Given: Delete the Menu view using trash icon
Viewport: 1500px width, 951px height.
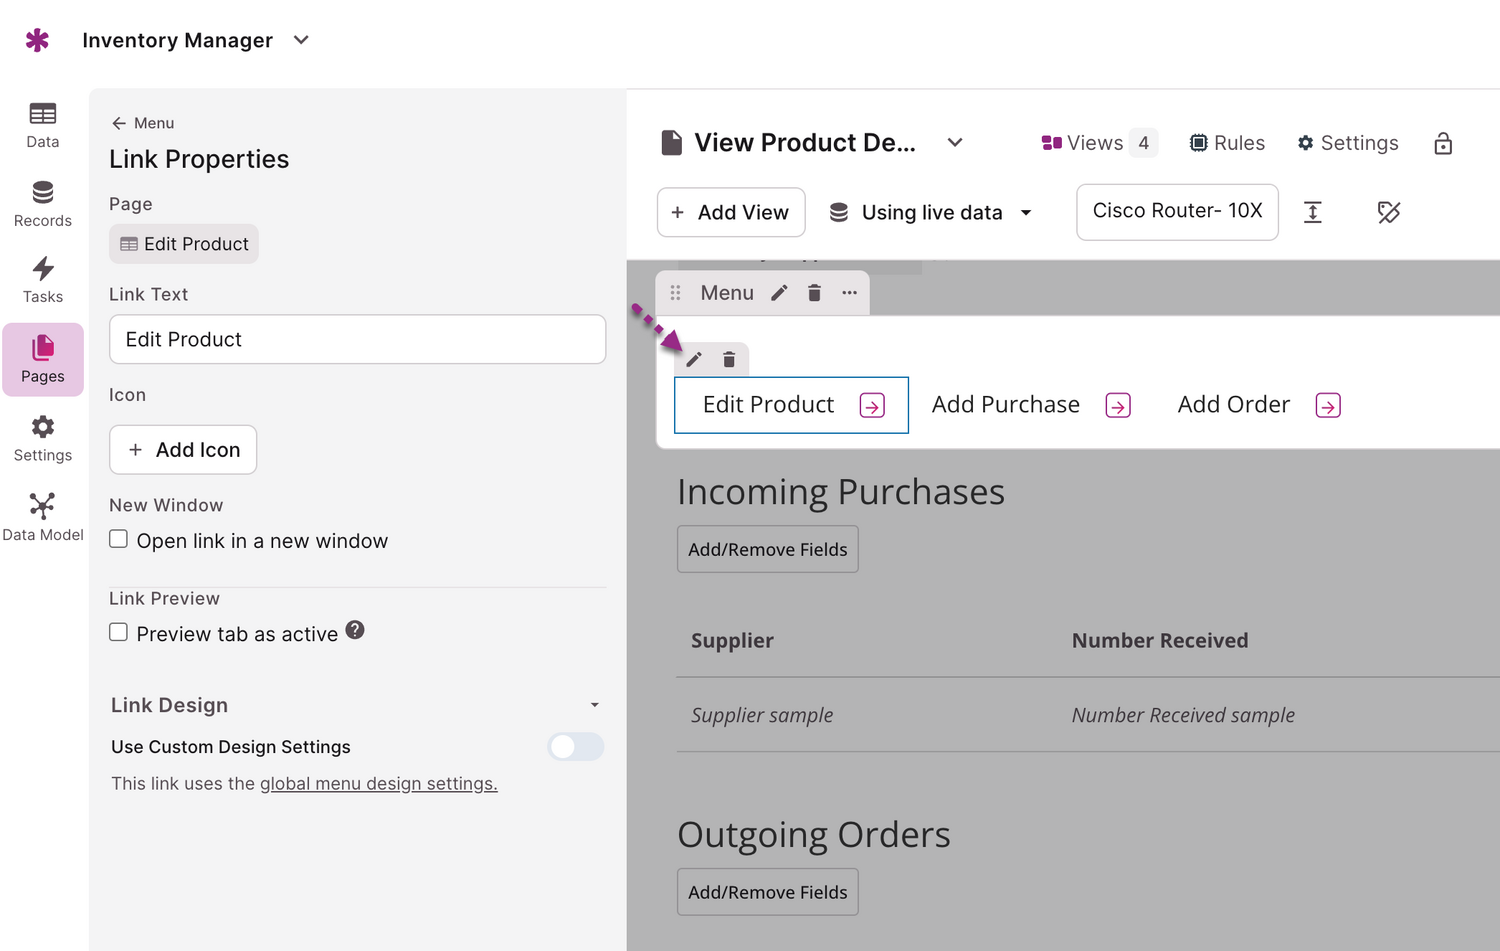Looking at the screenshot, I should click(x=814, y=293).
